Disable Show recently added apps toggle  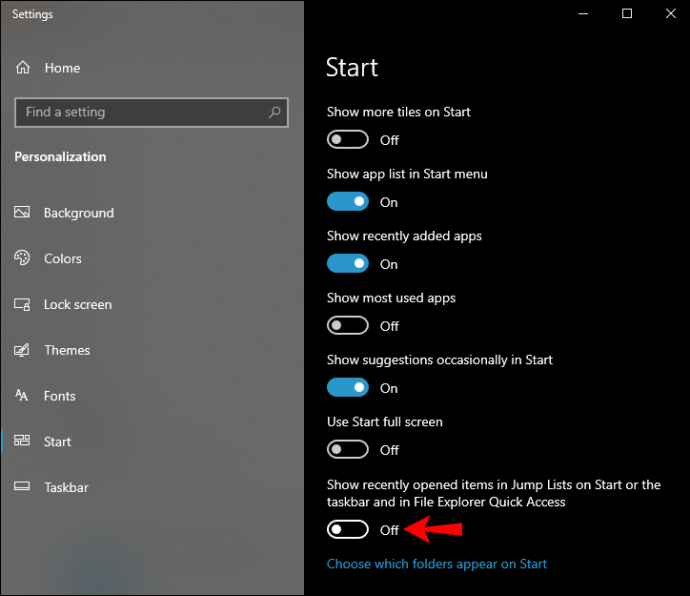click(348, 264)
